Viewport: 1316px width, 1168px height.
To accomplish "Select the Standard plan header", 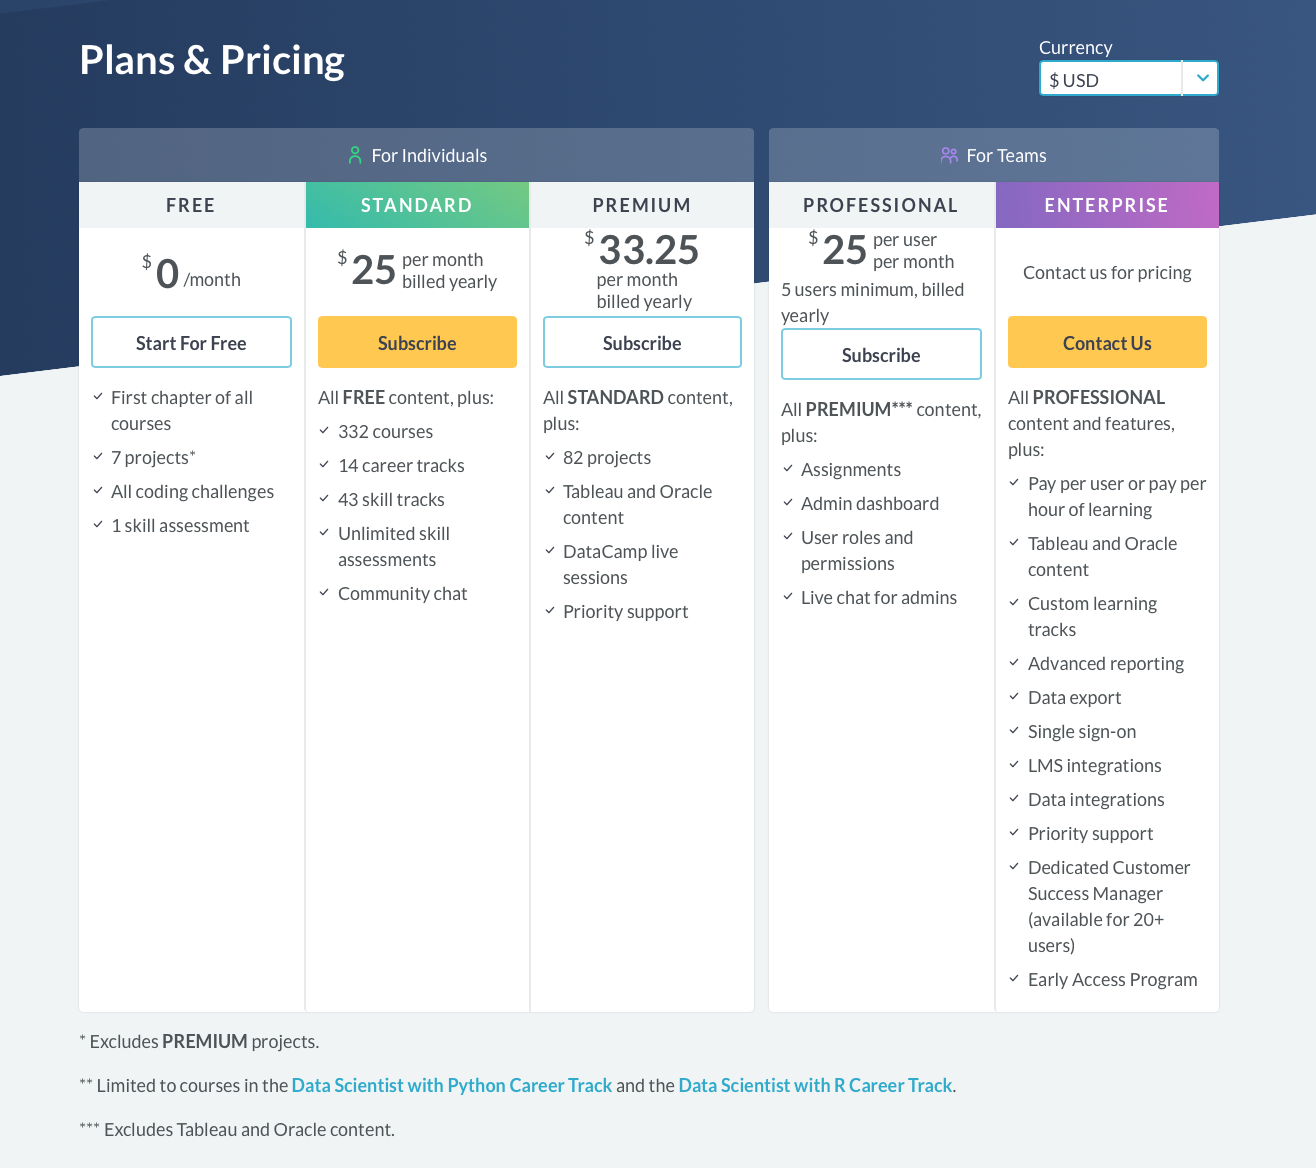I will [x=417, y=205].
